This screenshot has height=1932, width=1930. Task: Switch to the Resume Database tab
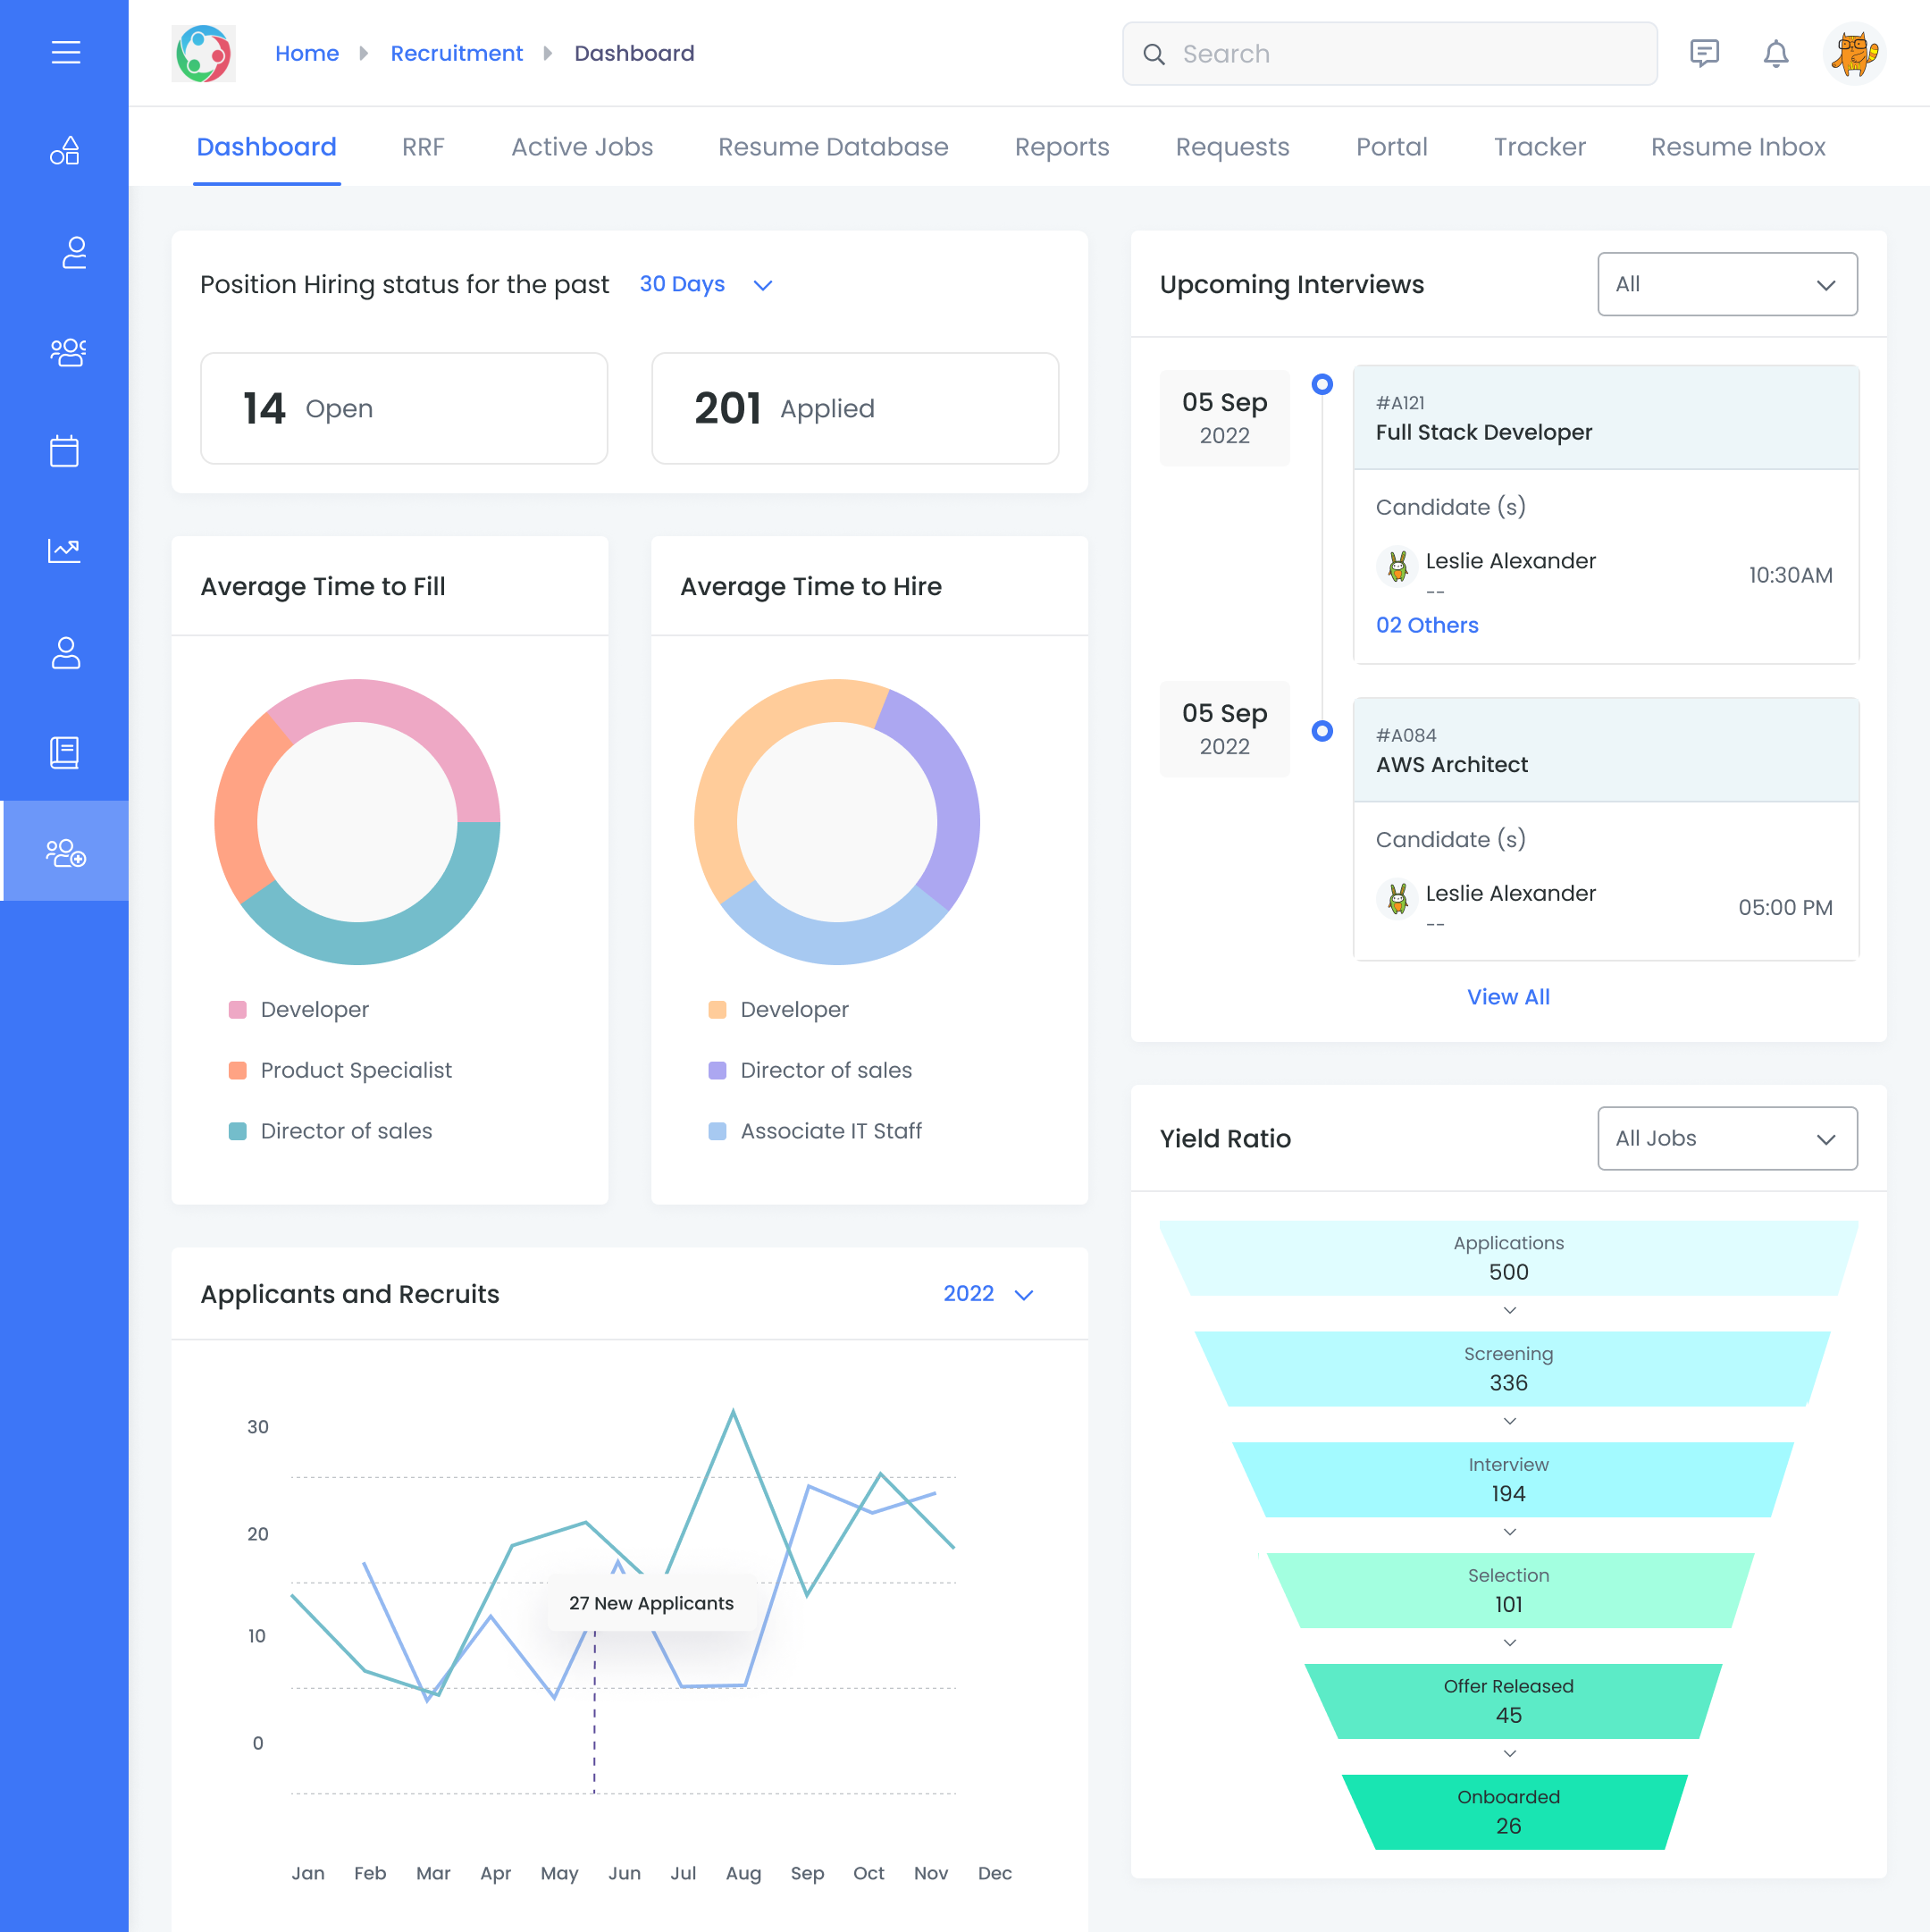pos(833,146)
